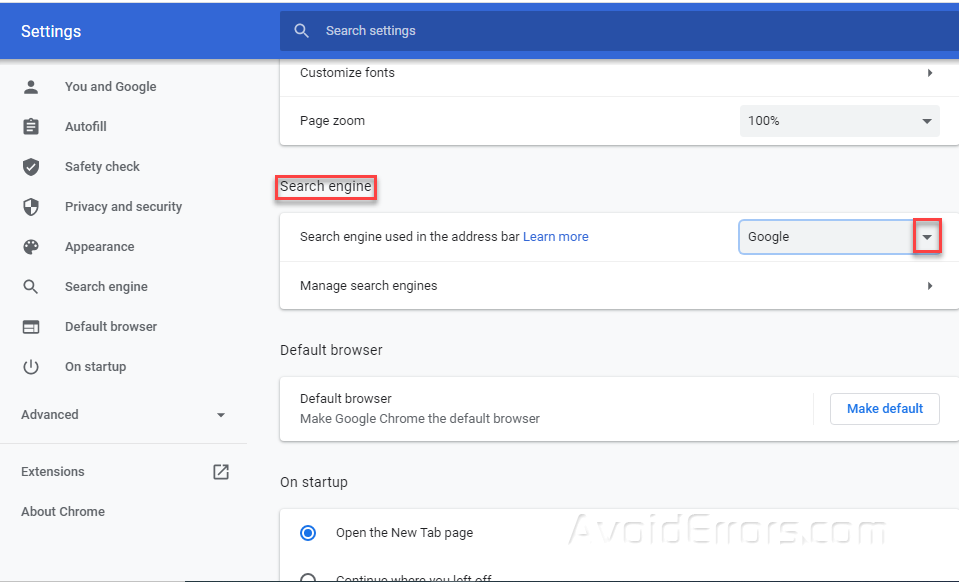Select Open the New Tab page radio

(308, 533)
